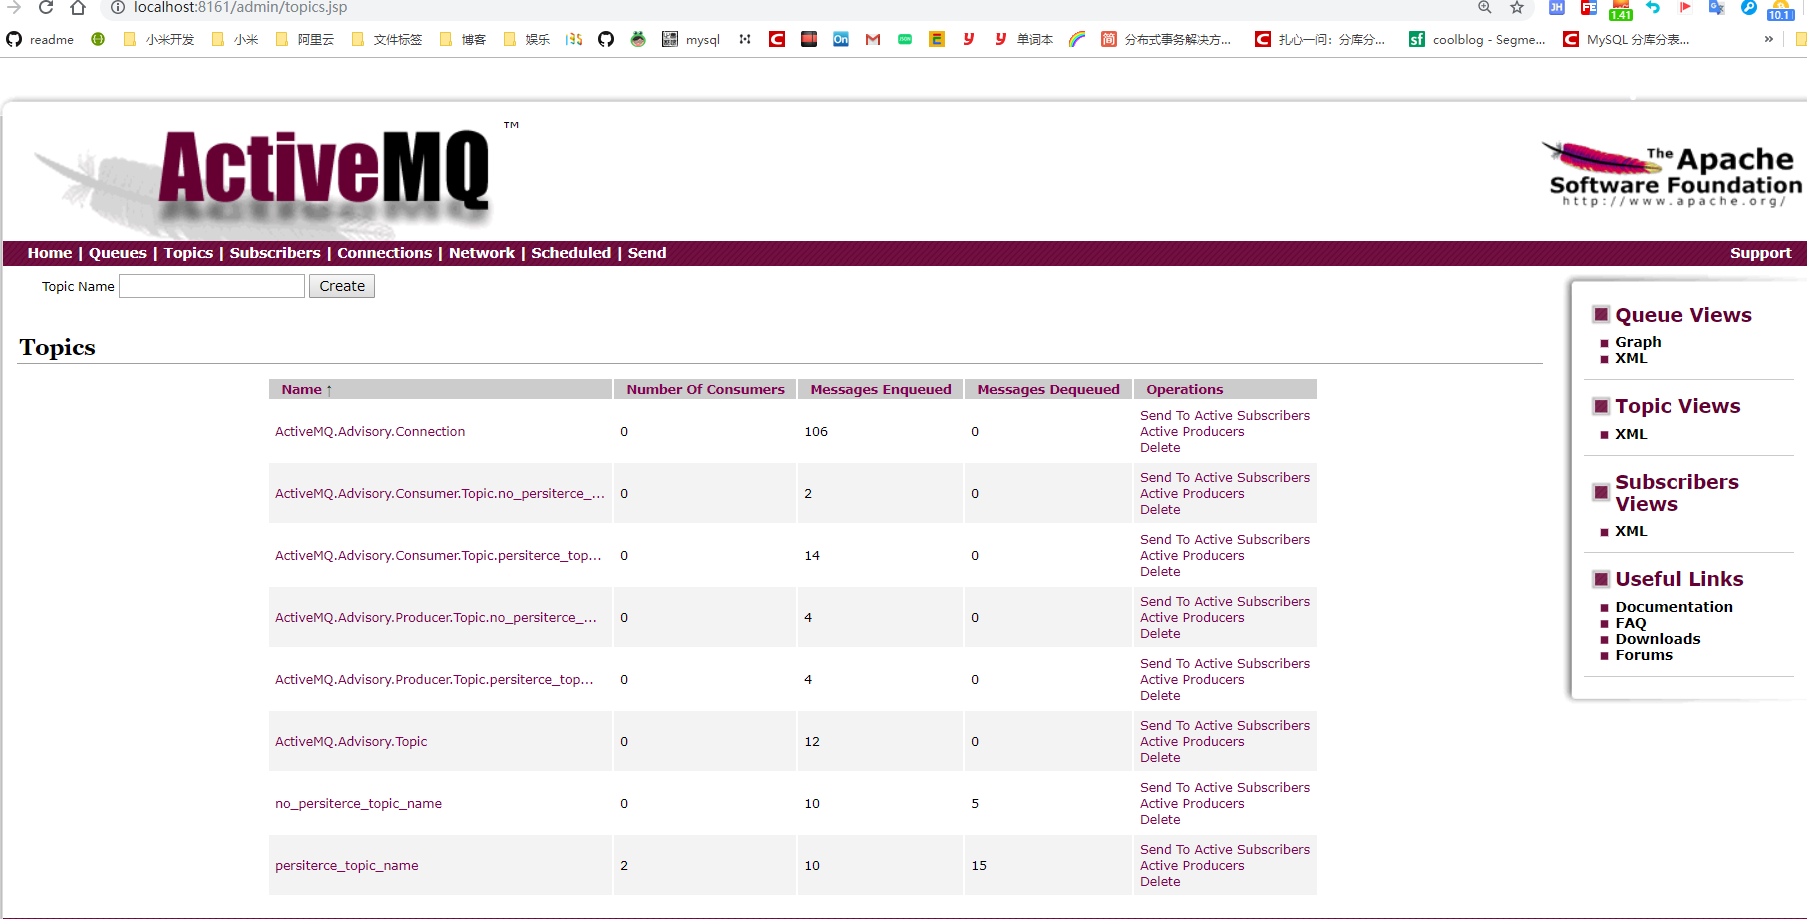Image resolution: width=1807 pixels, height=919 pixels.
Task: Click the site info icon in address bar
Action: (x=117, y=7)
